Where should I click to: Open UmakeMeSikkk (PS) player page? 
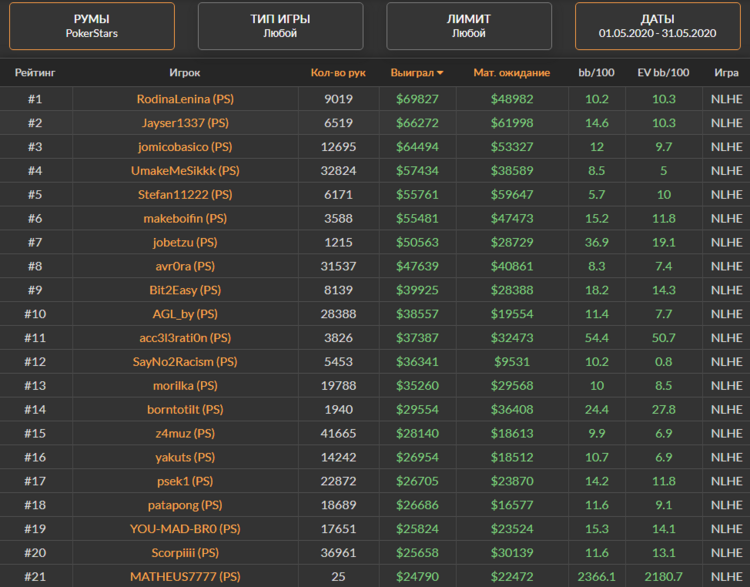click(x=185, y=171)
